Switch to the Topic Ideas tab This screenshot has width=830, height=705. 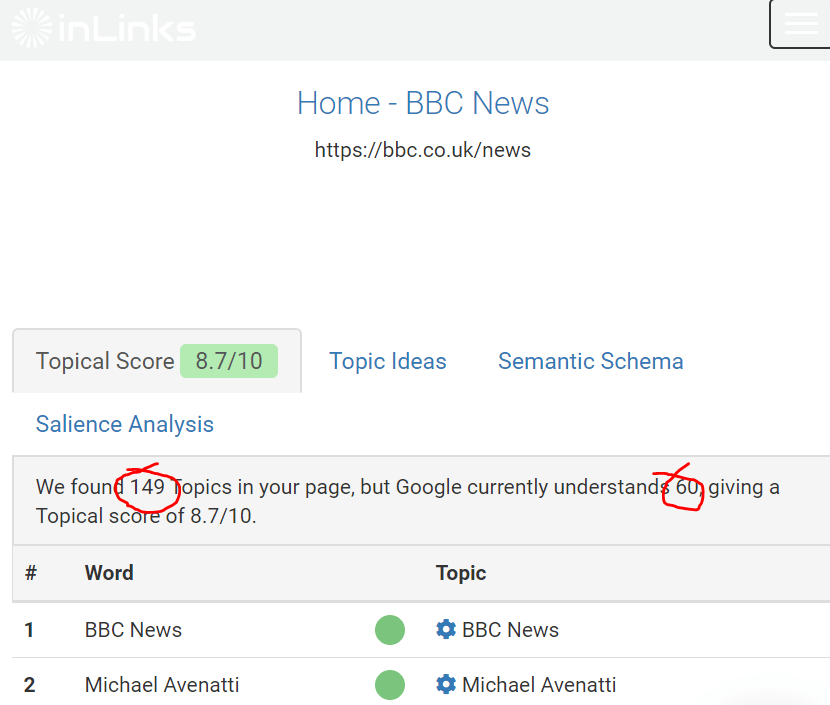[x=387, y=361]
